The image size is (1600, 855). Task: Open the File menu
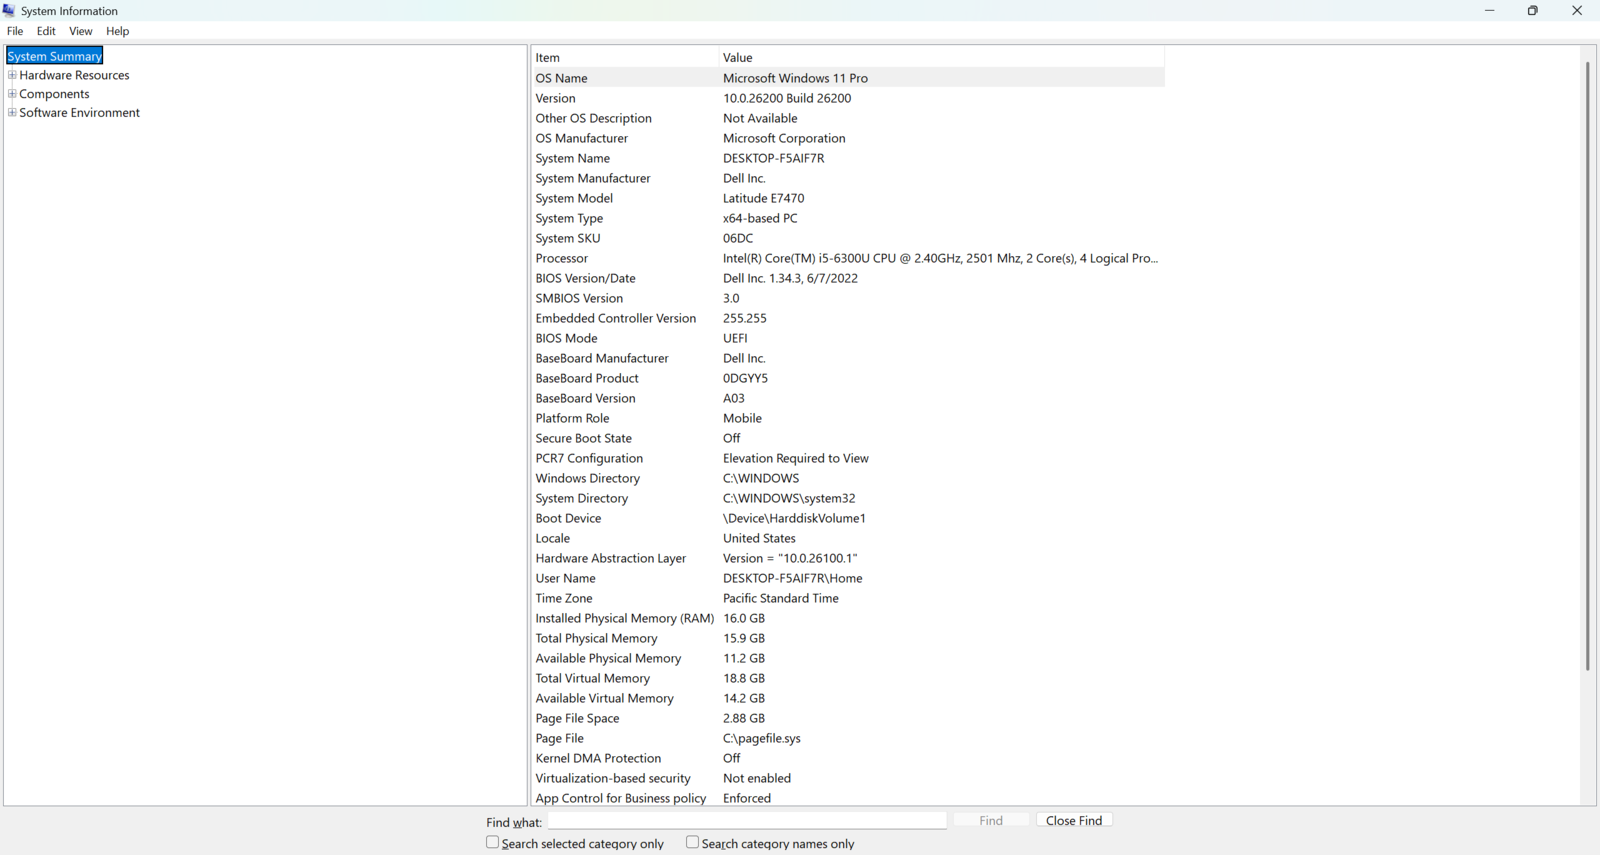[x=15, y=31]
